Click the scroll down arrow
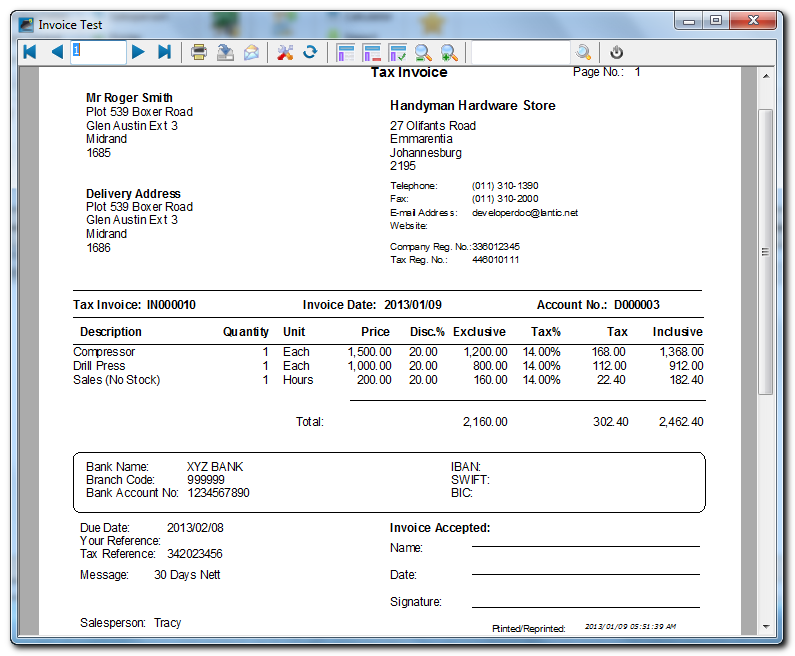 point(765,627)
